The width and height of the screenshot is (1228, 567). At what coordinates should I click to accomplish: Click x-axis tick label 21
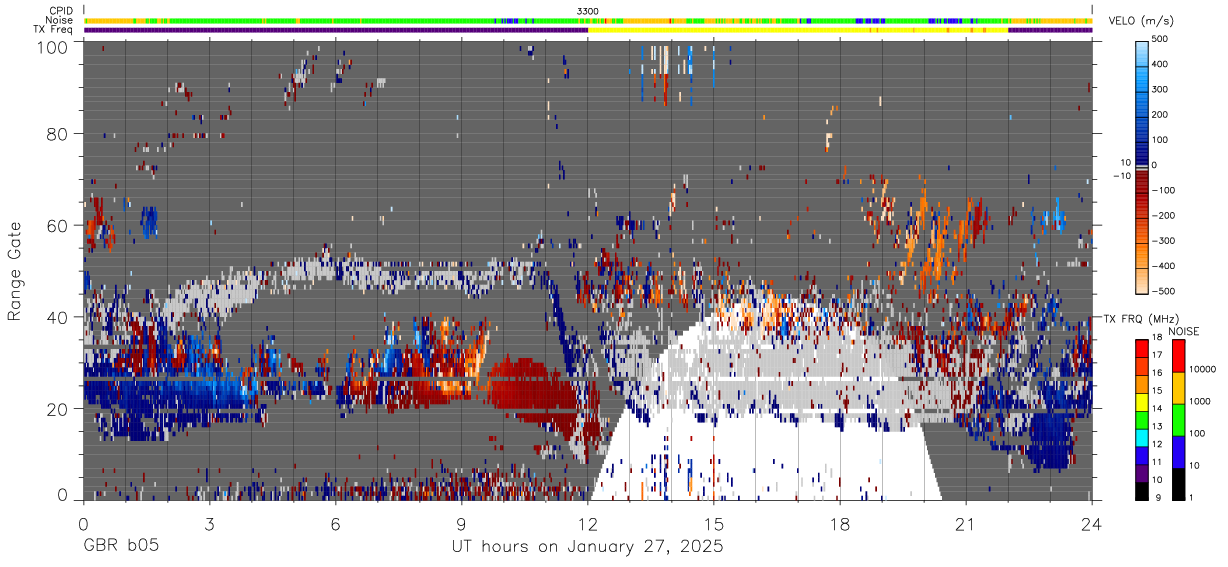[966, 524]
